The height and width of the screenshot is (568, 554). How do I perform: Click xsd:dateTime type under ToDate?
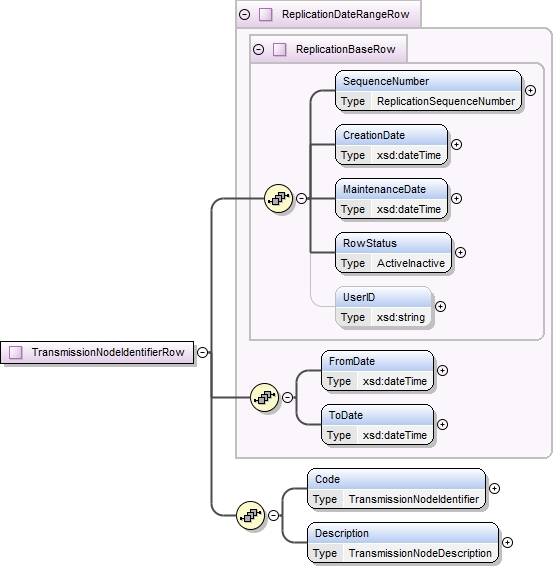[395, 435]
